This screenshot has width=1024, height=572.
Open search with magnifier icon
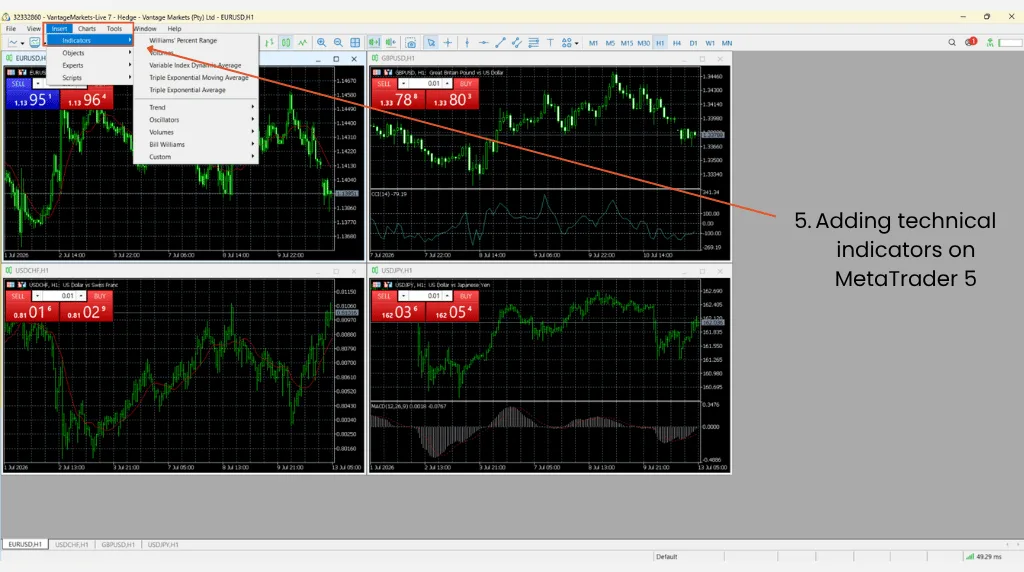tap(952, 42)
